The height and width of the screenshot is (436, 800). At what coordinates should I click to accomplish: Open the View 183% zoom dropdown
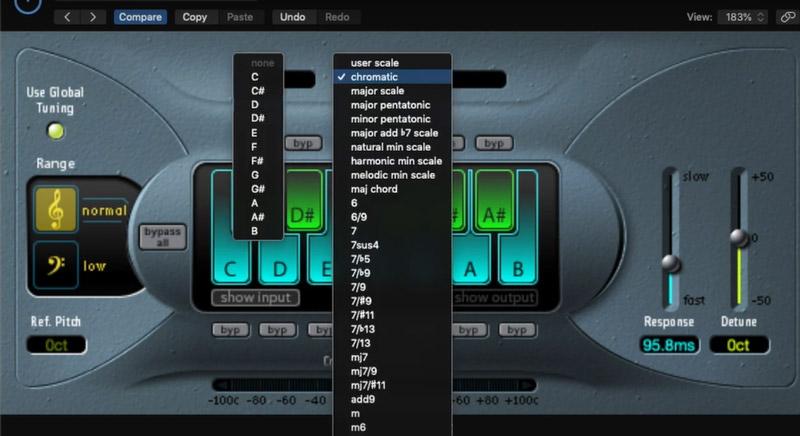click(x=744, y=17)
